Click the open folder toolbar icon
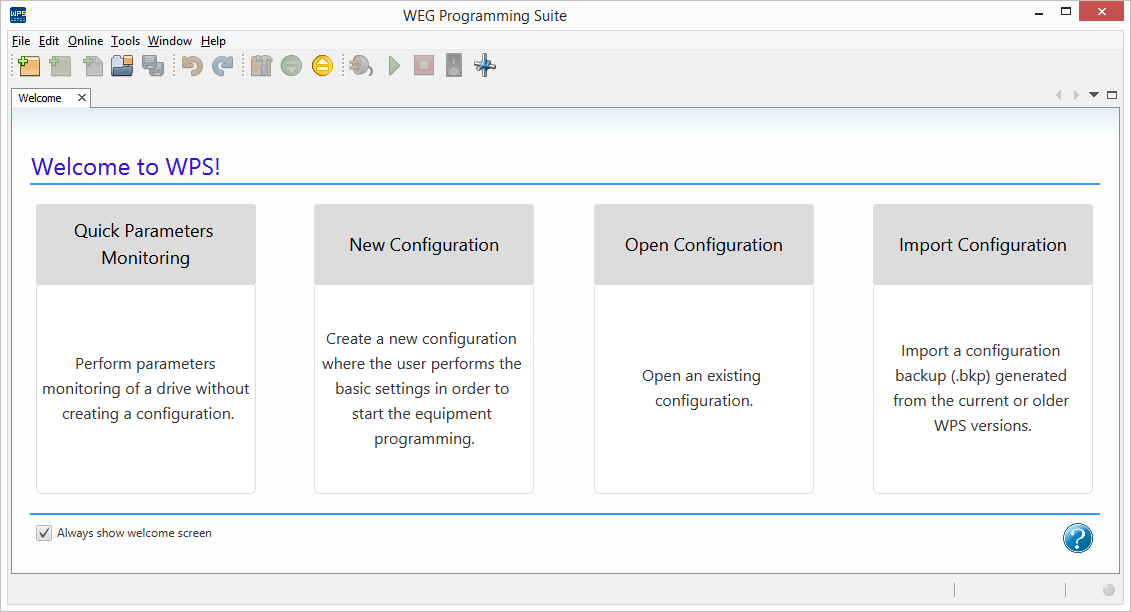Viewport: 1131px width, 612px height. coord(122,66)
